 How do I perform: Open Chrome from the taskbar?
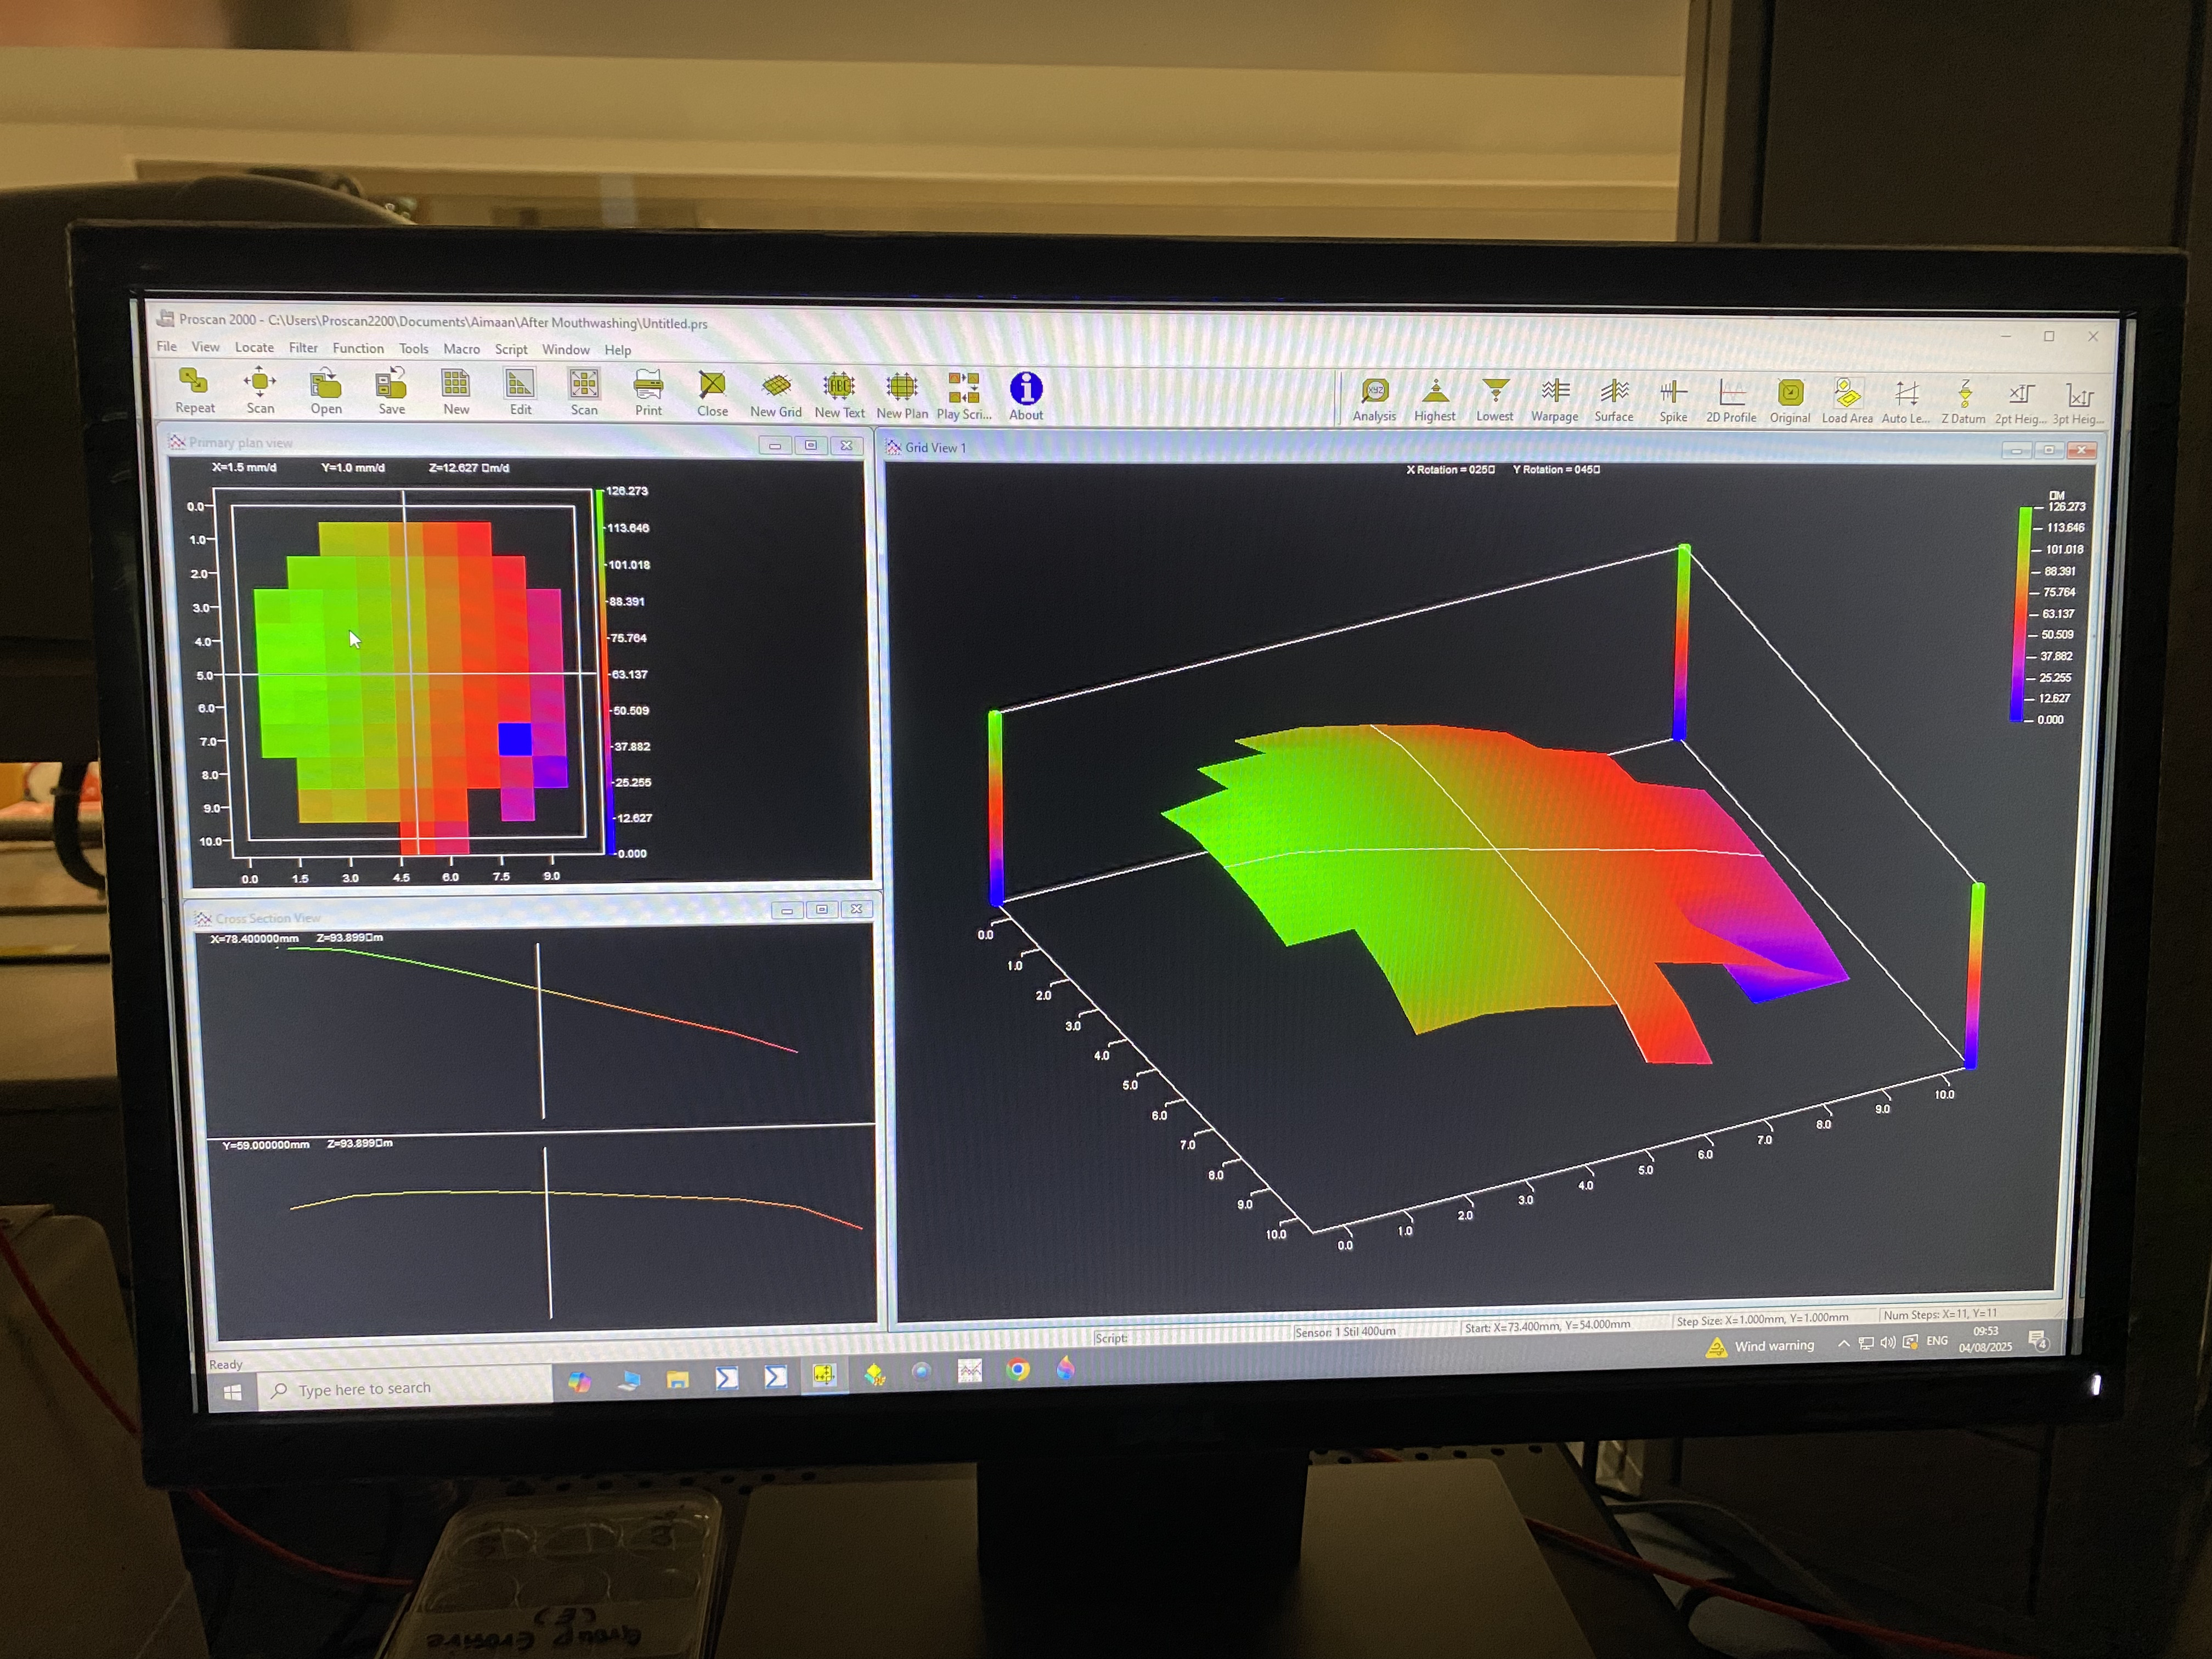[x=1018, y=1370]
